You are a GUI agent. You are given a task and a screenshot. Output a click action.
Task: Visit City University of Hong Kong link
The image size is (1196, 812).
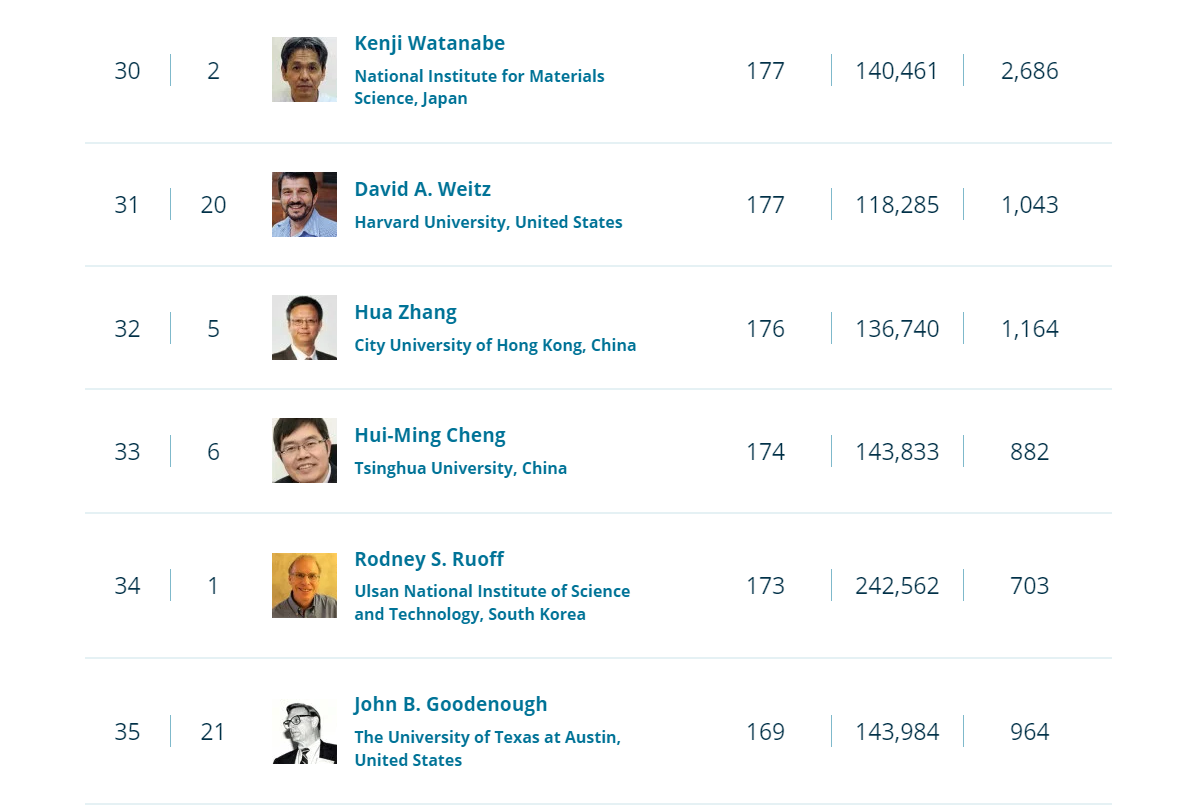[x=495, y=345]
